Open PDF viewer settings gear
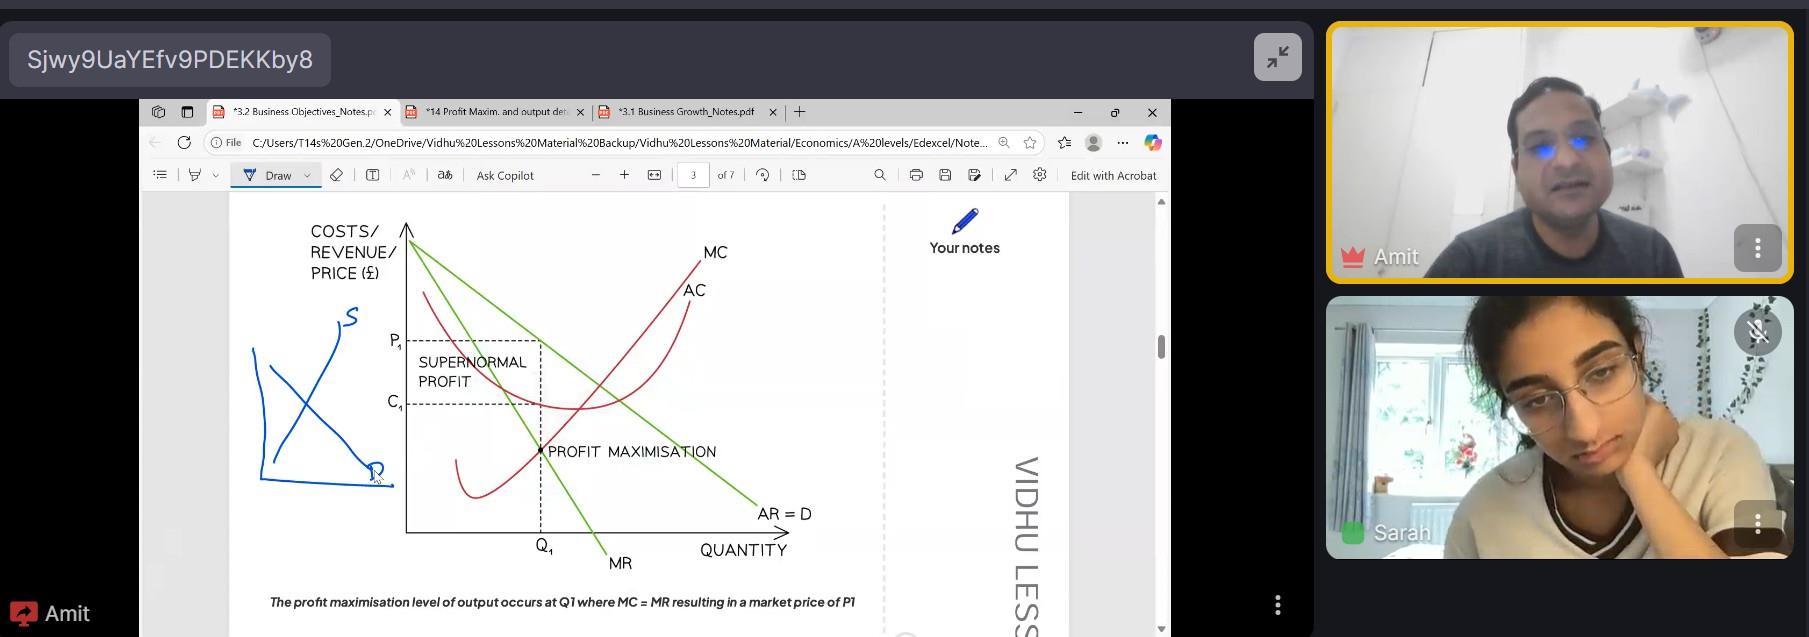Screen dimensions: 1809x637 coord(1040,175)
